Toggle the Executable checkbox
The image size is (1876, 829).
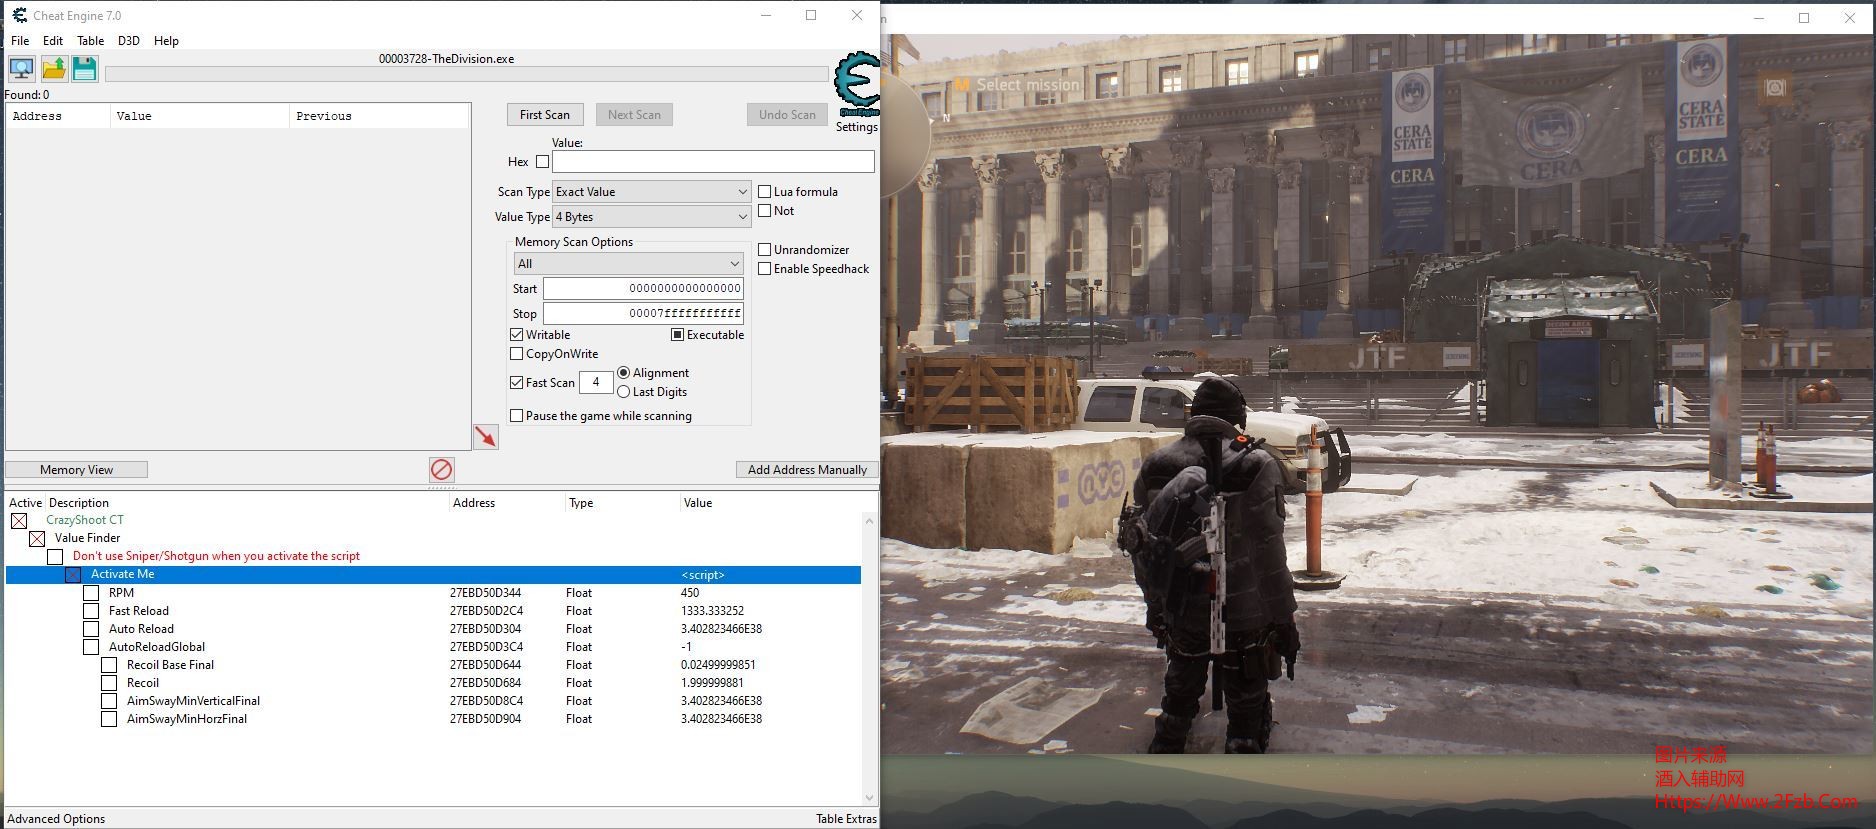pyautogui.click(x=677, y=335)
